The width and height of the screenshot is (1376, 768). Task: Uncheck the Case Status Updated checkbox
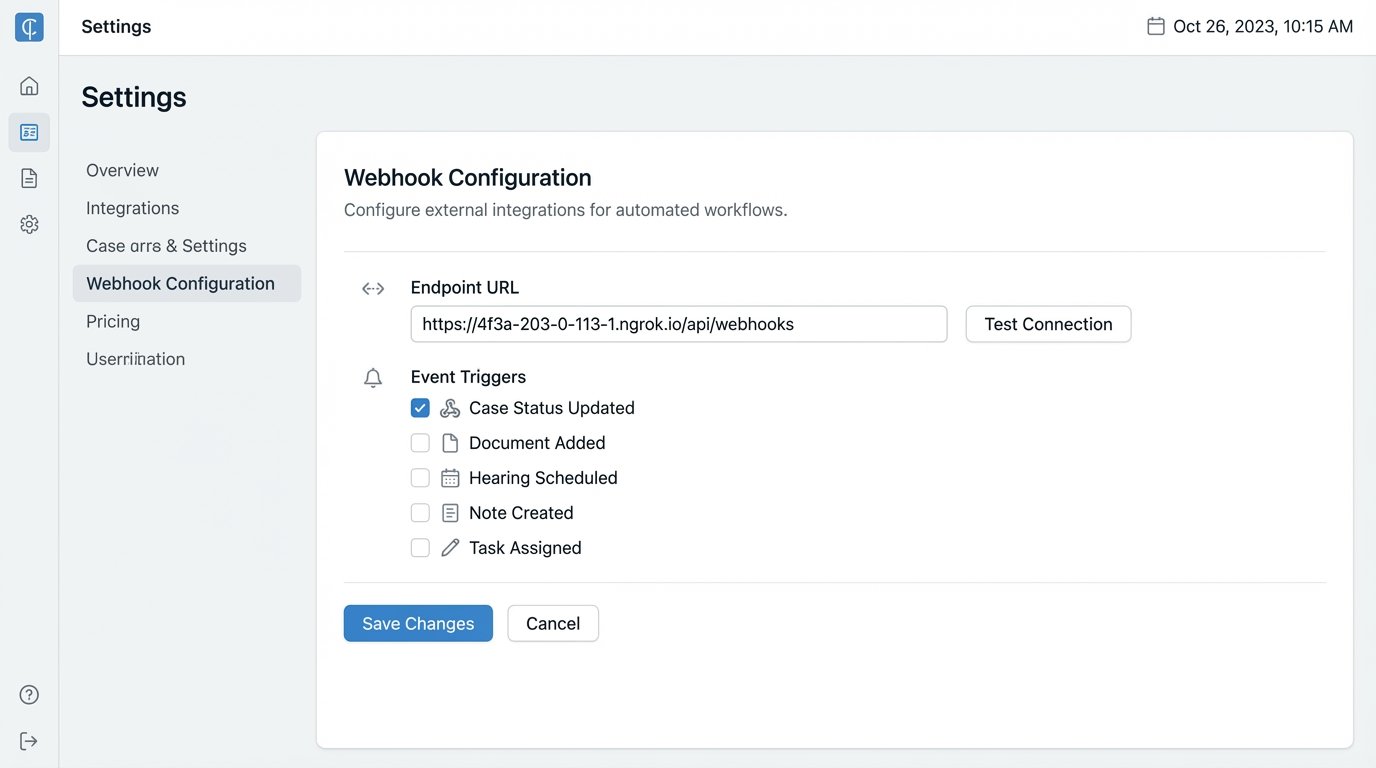click(420, 408)
